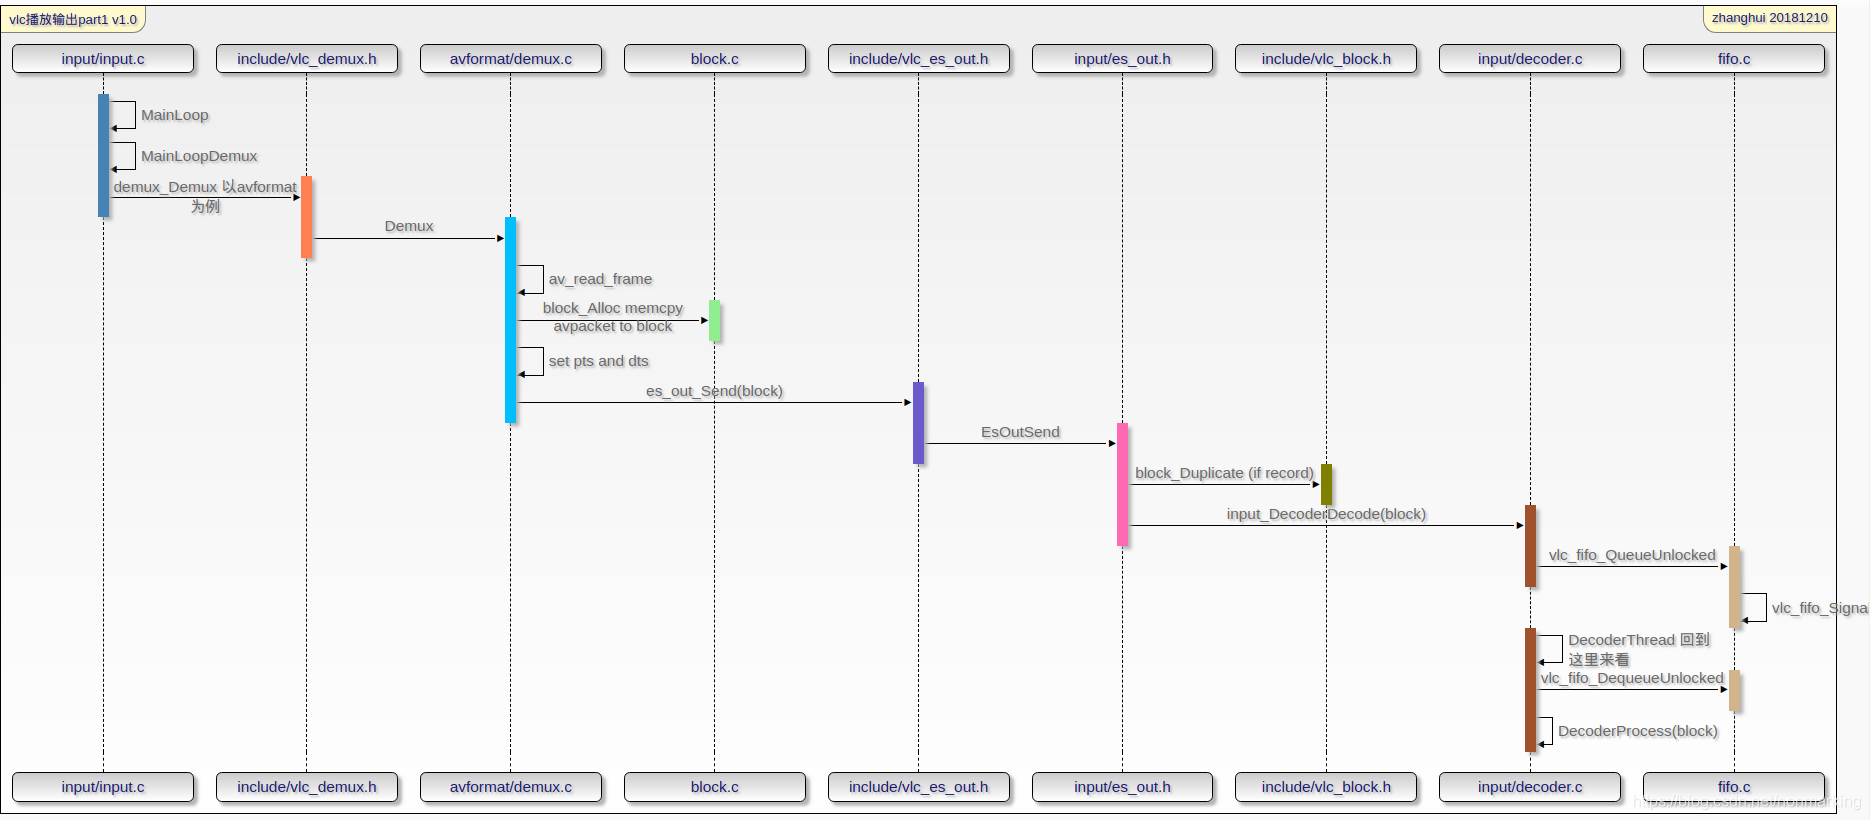Click bottom include/vlc_es_out.h participant box
1870x820 pixels.
click(x=919, y=787)
